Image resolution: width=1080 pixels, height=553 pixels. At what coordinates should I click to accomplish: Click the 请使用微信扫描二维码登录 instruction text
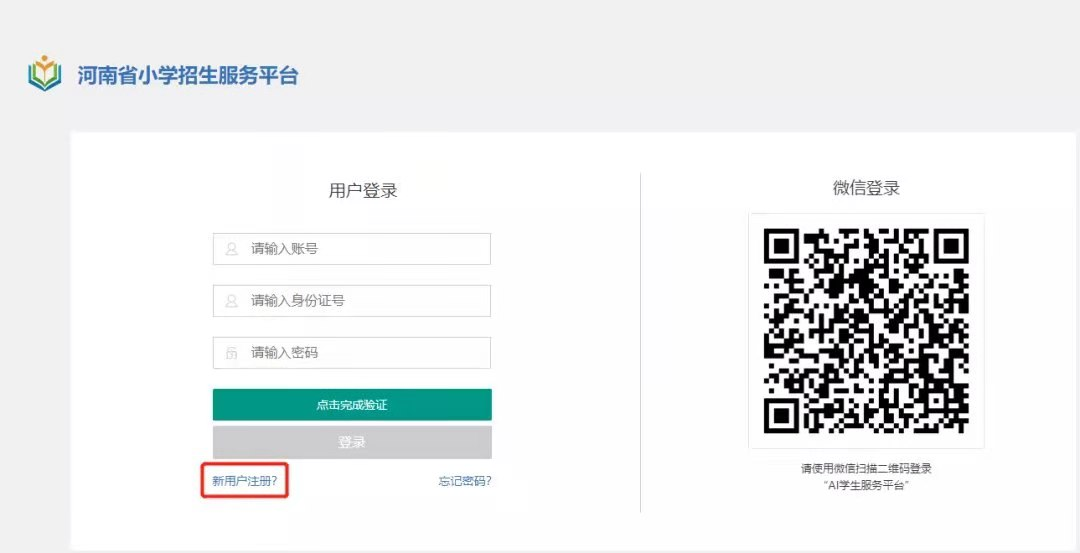coord(866,468)
